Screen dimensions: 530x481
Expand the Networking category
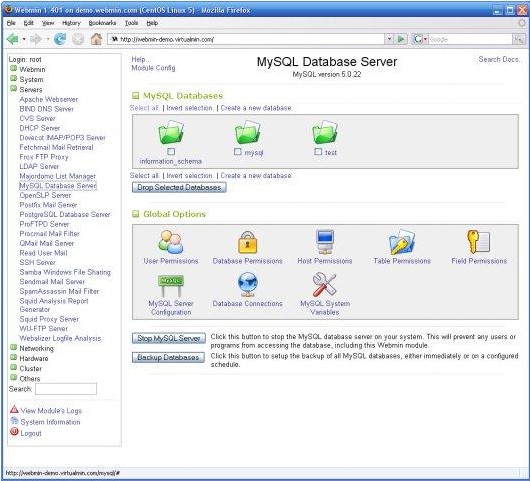[14, 347]
